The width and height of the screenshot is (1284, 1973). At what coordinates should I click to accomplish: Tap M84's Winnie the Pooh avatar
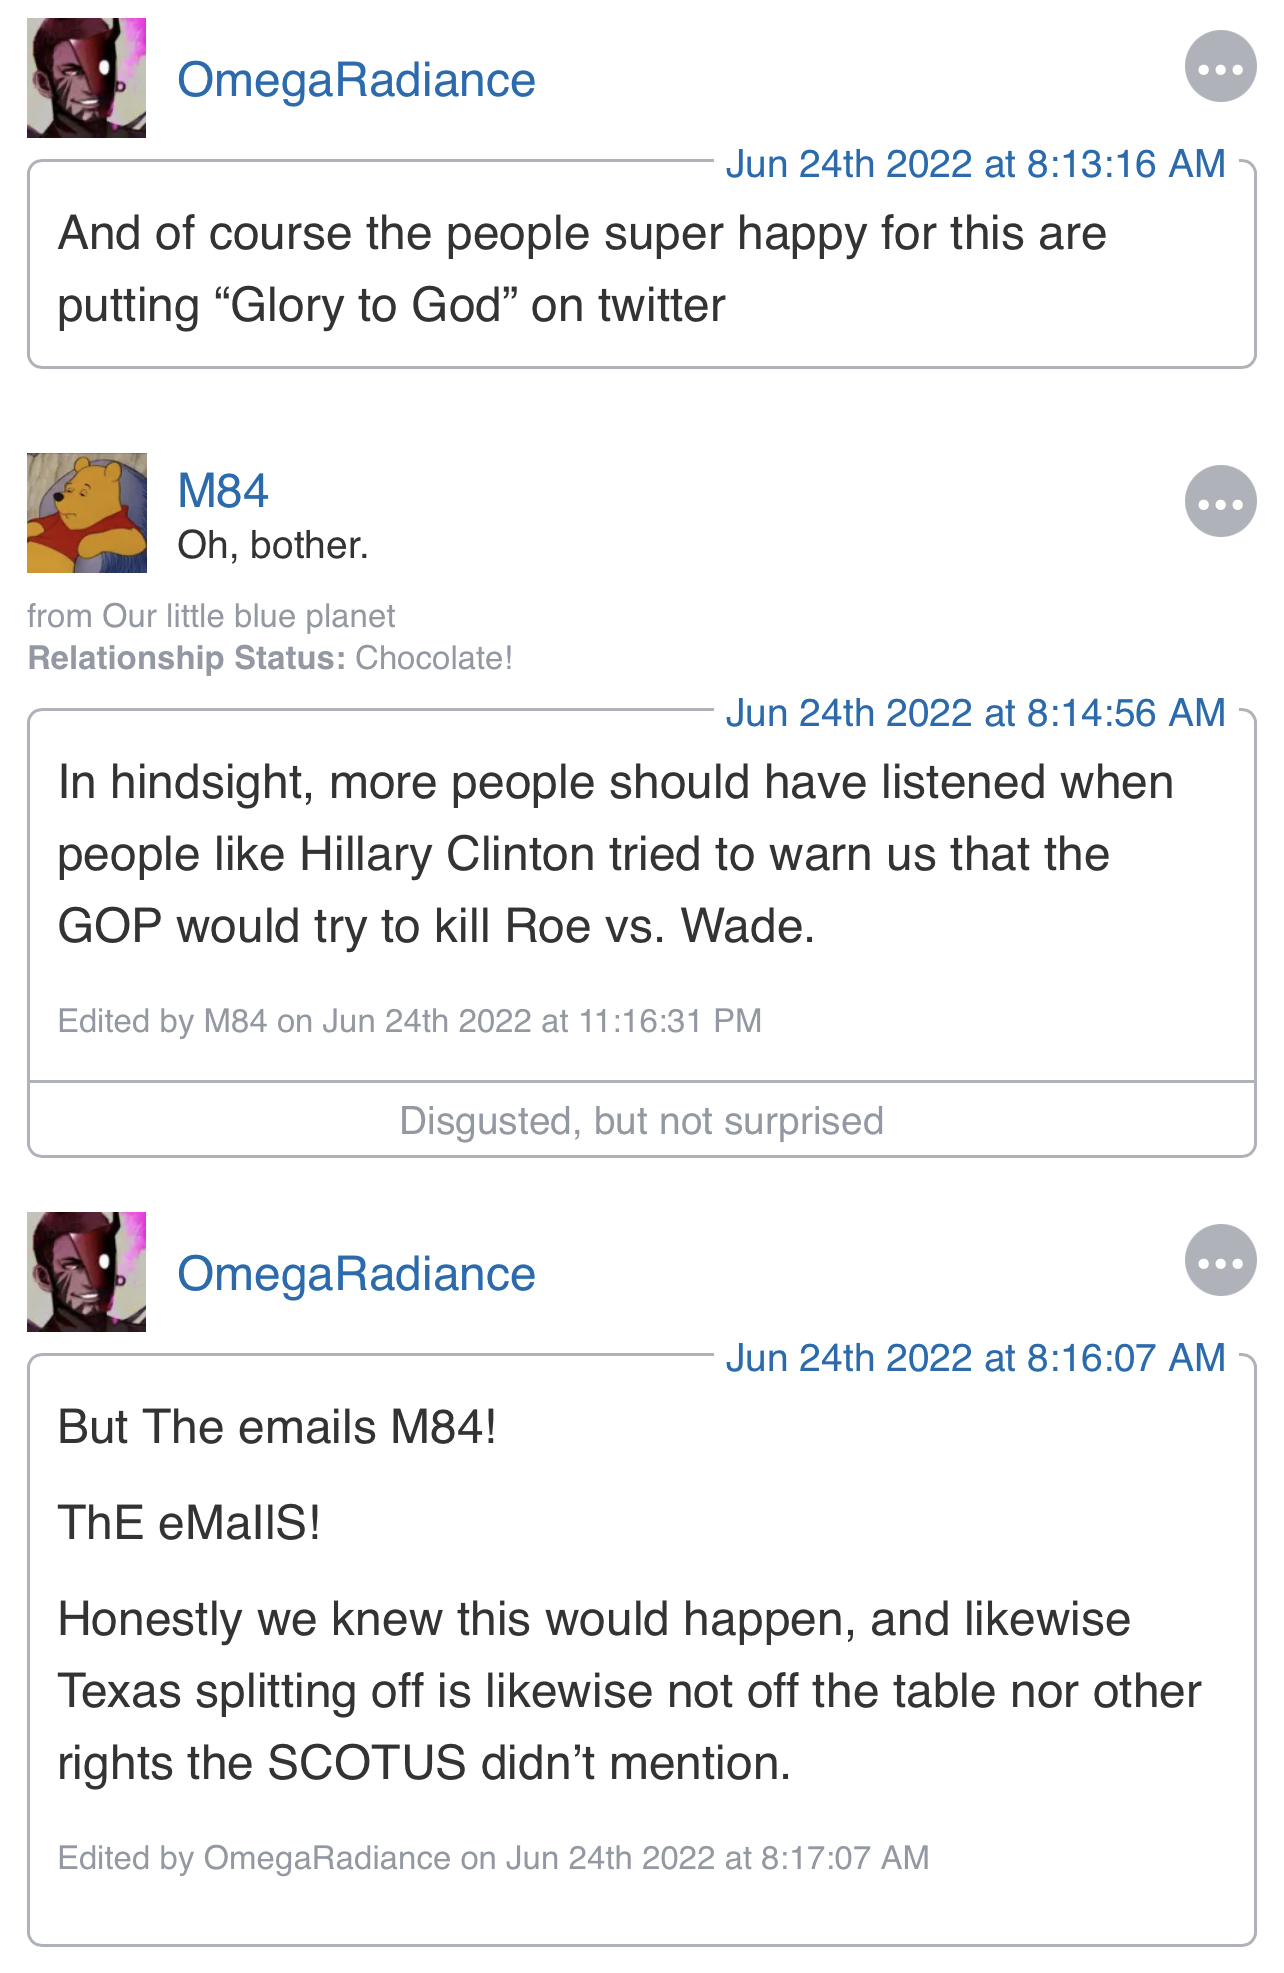click(x=86, y=513)
